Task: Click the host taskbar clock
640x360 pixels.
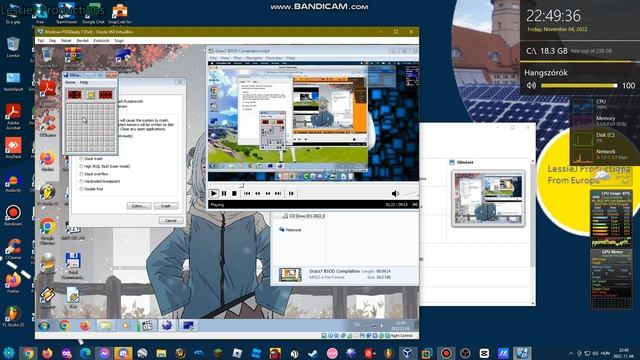Action: pos(624,353)
